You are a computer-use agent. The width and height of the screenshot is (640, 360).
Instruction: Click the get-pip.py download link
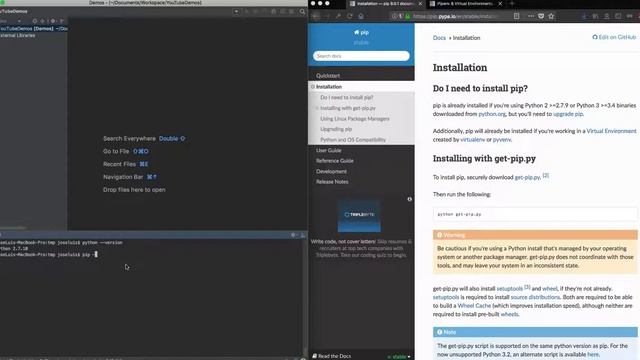click(x=527, y=177)
